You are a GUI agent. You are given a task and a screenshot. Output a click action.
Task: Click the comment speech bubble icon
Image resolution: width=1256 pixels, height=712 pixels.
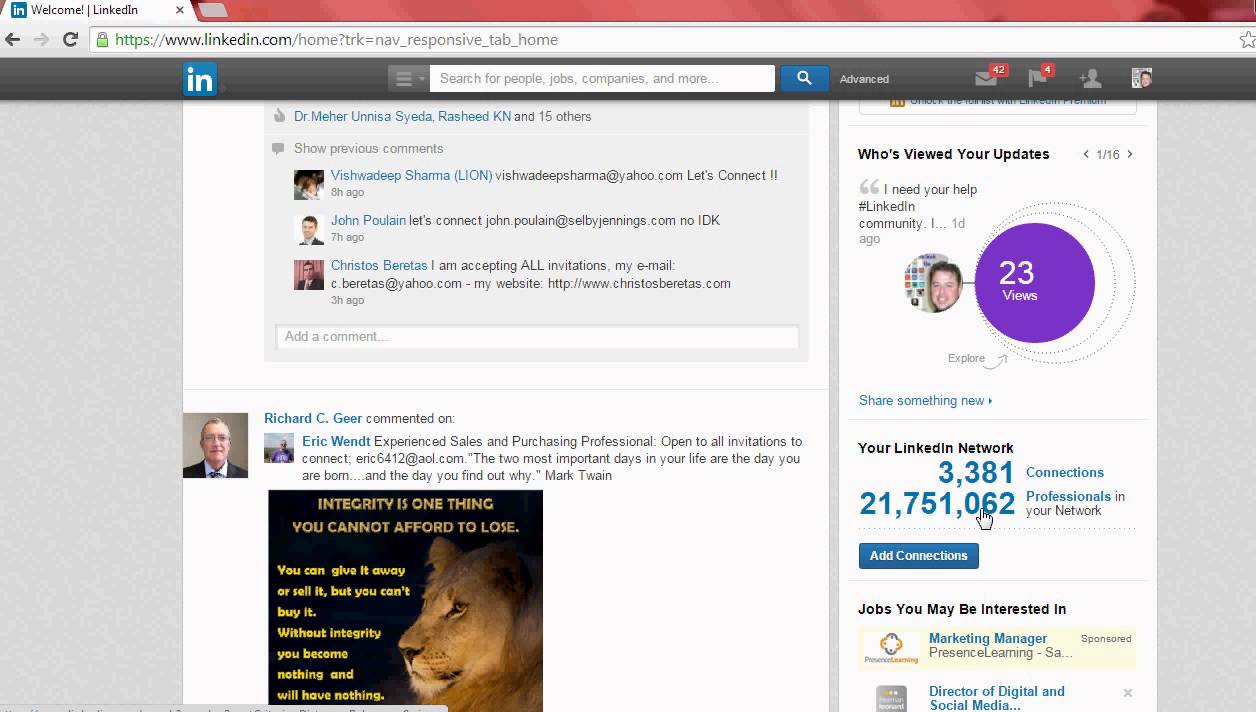278,148
